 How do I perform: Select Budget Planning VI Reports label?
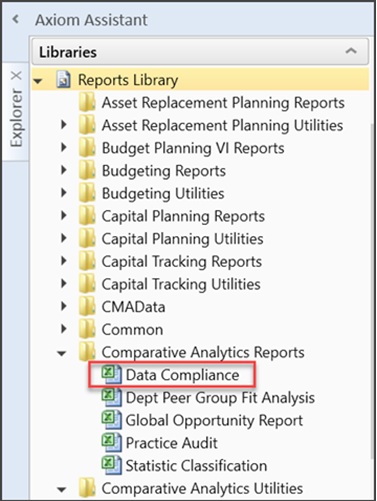click(x=193, y=148)
